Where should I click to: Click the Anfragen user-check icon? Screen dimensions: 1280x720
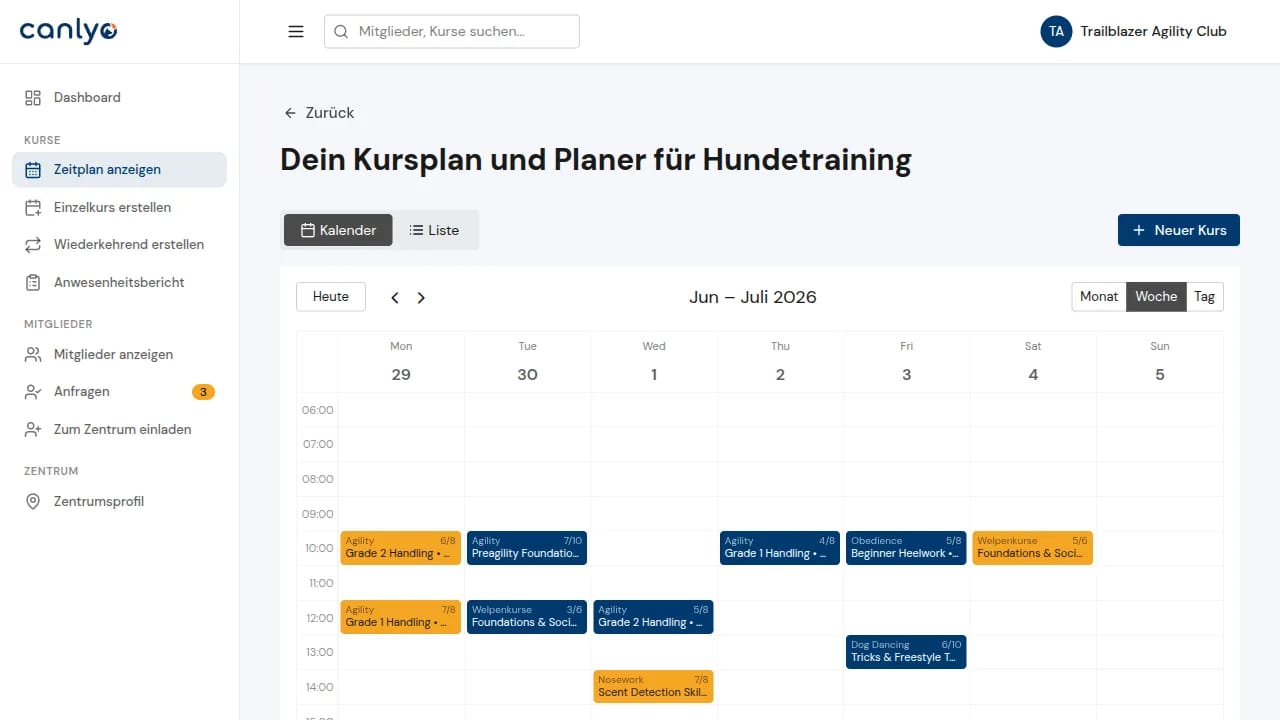pyautogui.click(x=33, y=392)
